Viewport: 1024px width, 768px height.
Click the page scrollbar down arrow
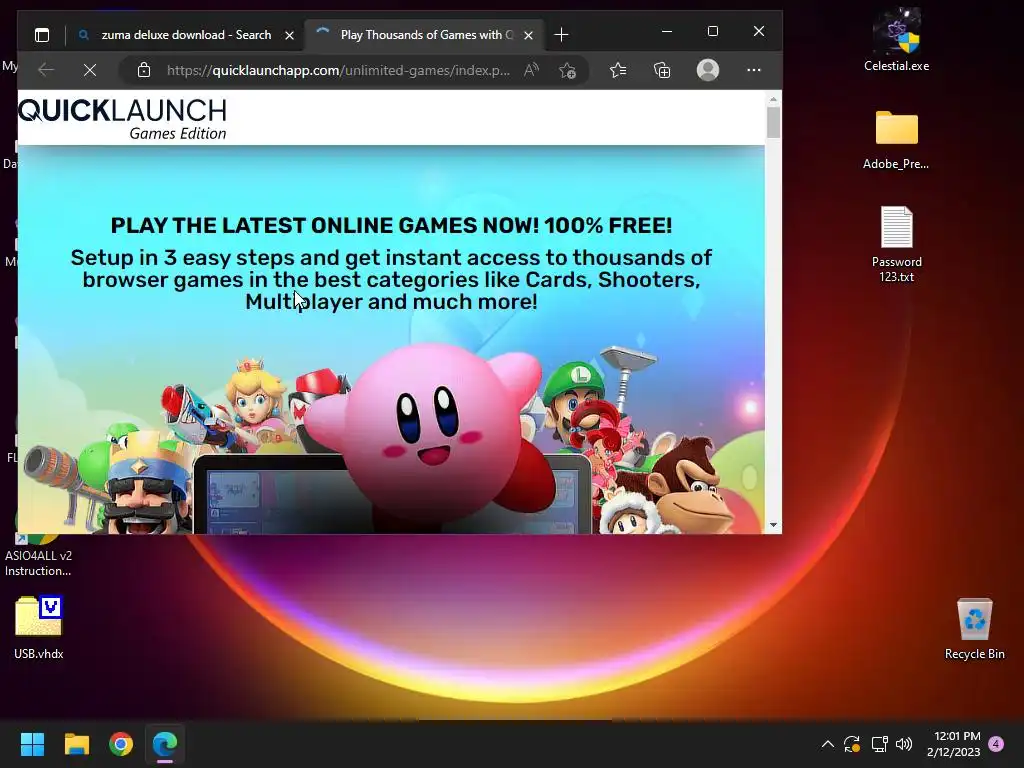[x=773, y=525]
